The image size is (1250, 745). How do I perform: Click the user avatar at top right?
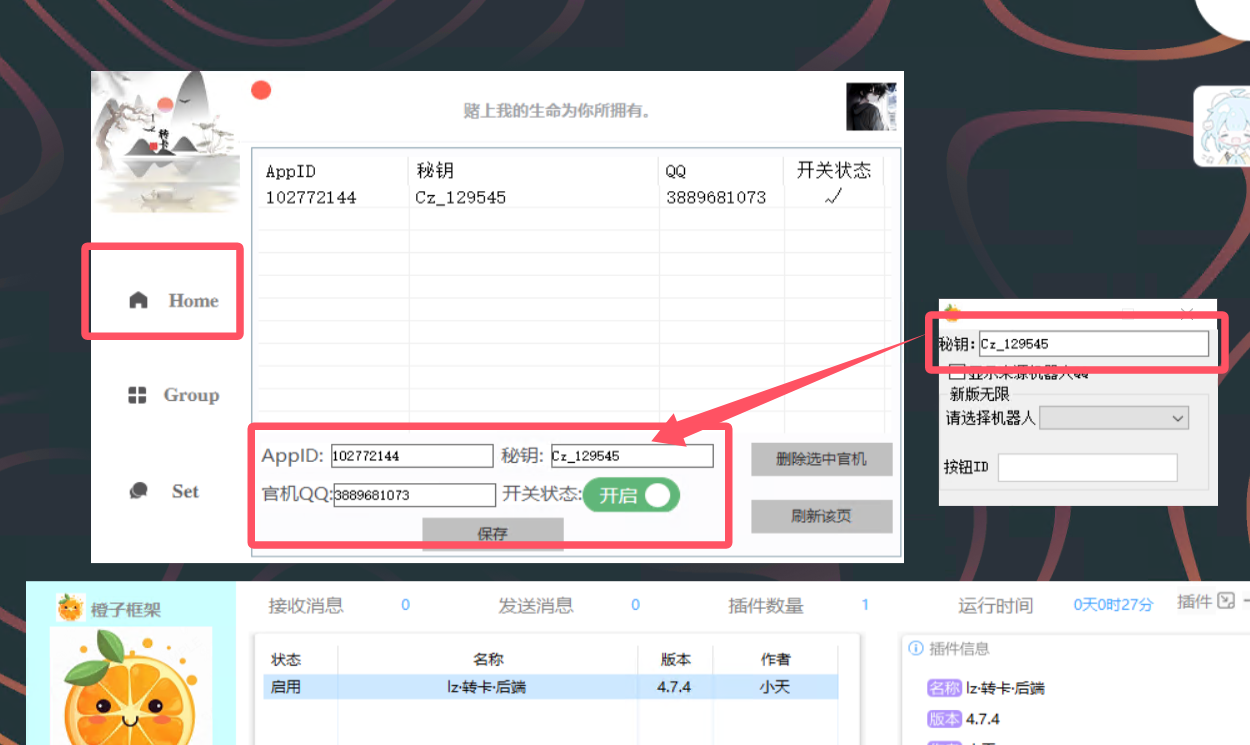(x=871, y=106)
